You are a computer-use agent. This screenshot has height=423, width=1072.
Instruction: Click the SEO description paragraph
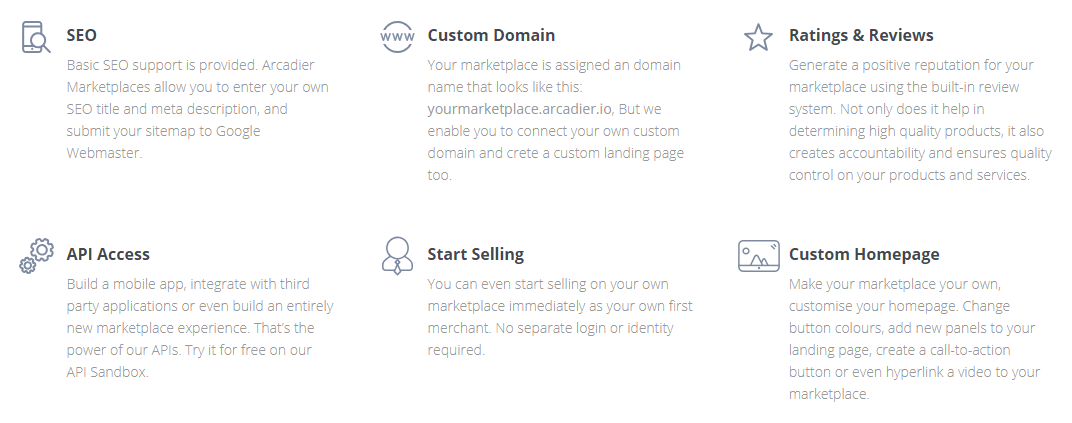pos(198,109)
